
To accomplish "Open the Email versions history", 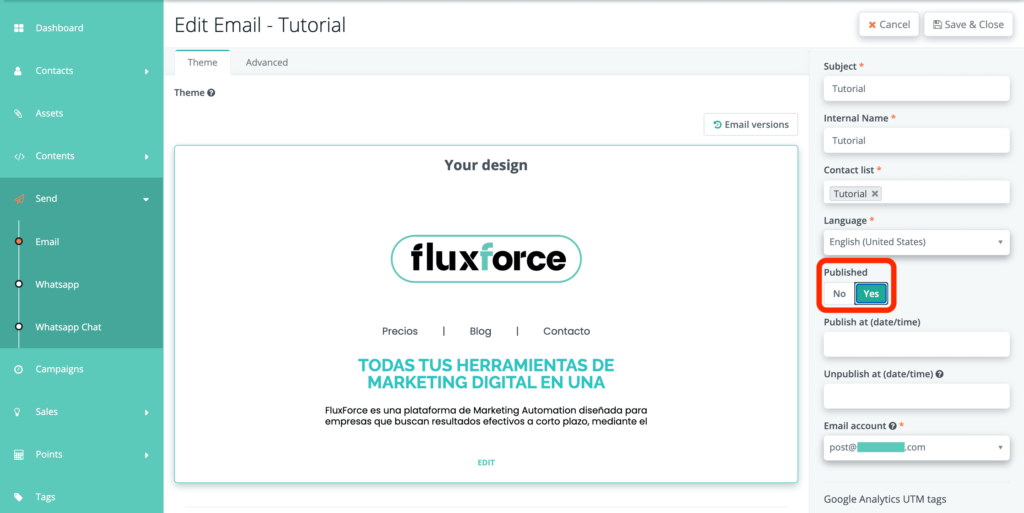I will [750, 125].
